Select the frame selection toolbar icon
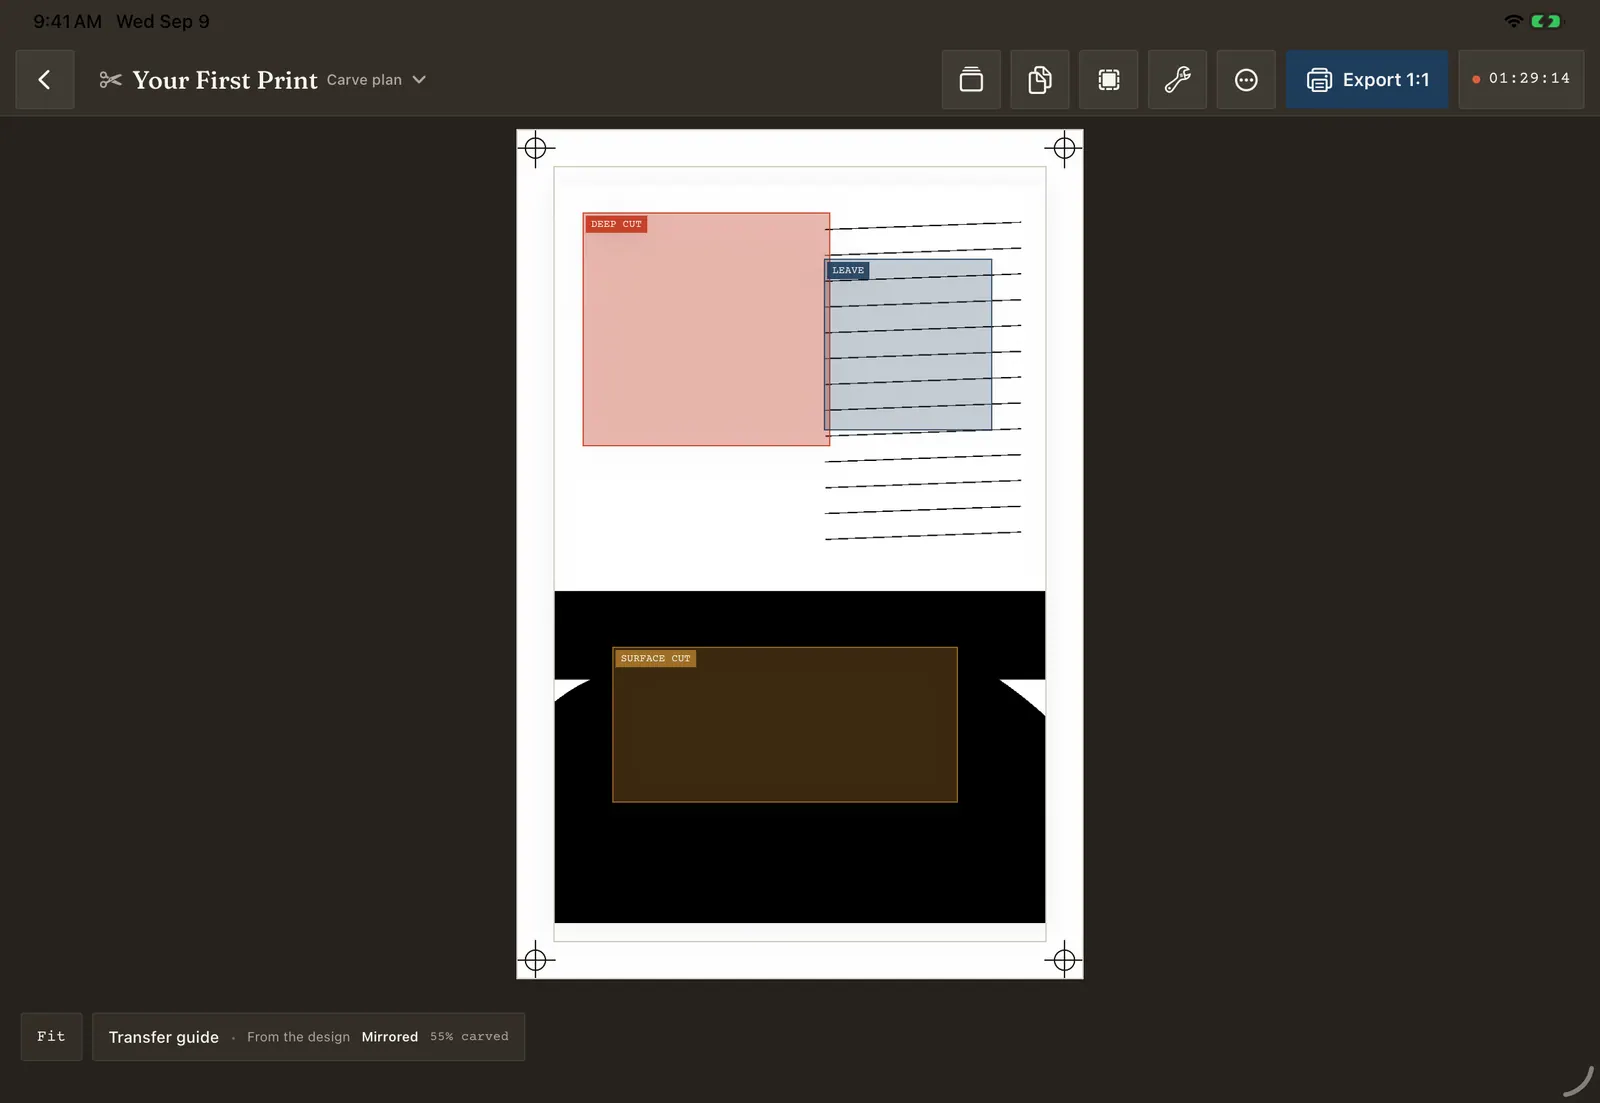This screenshot has width=1600, height=1103. pos(1109,80)
